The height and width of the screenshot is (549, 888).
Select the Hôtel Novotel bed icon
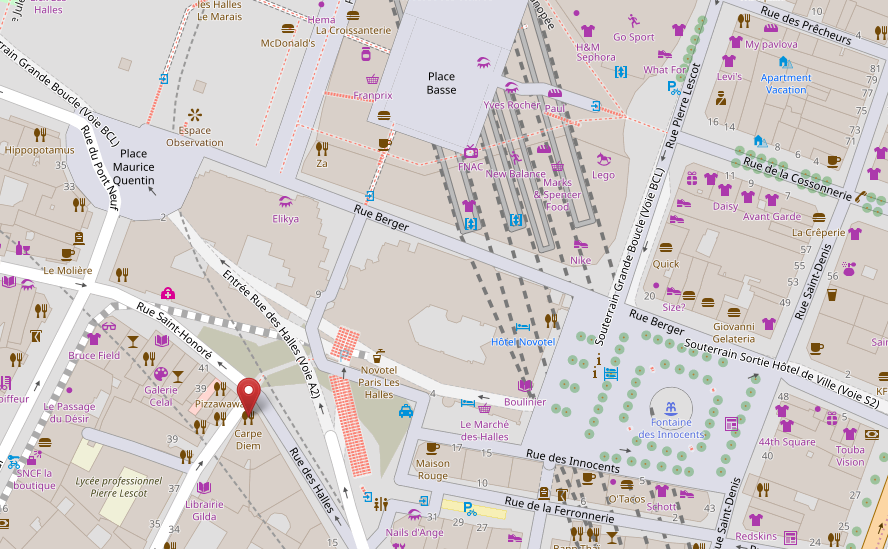[x=522, y=327]
